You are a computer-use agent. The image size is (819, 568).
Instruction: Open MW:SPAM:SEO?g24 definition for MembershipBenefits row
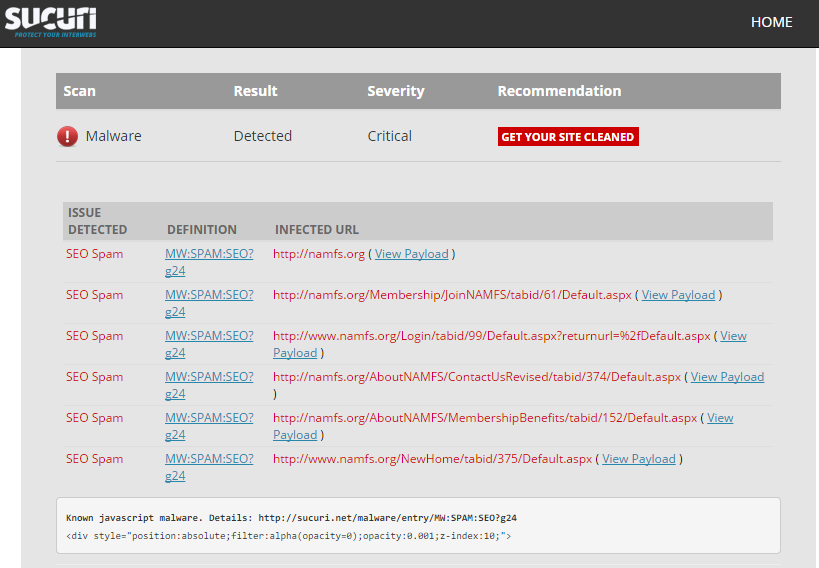209,426
